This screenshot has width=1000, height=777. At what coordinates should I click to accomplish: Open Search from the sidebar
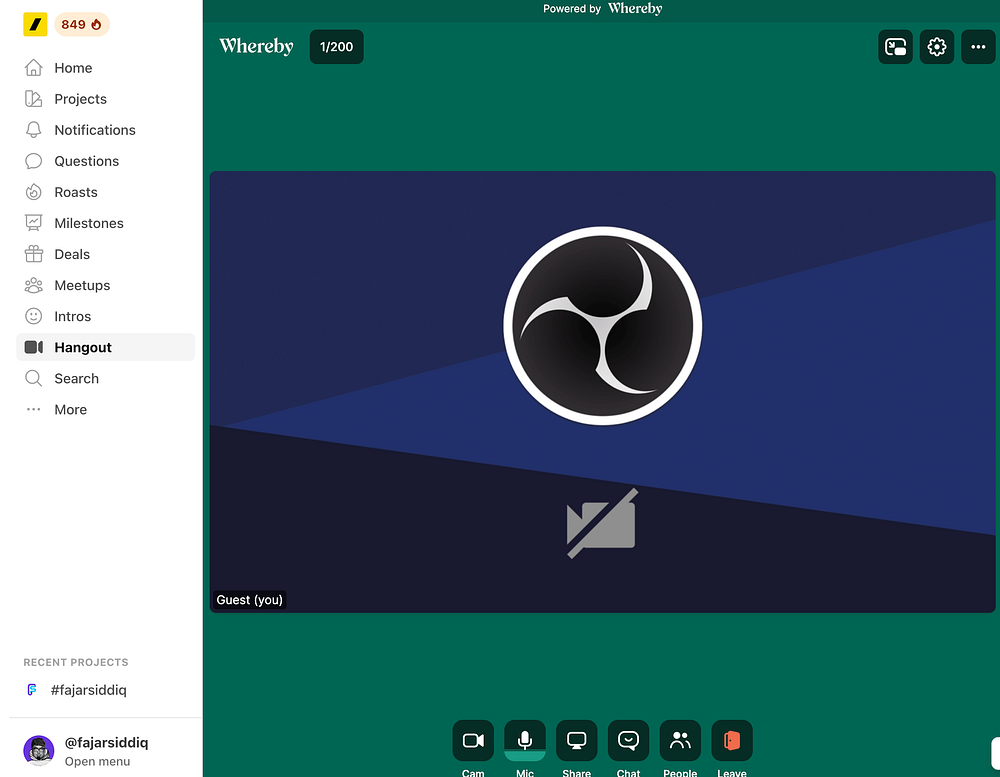(x=105, y=378)
